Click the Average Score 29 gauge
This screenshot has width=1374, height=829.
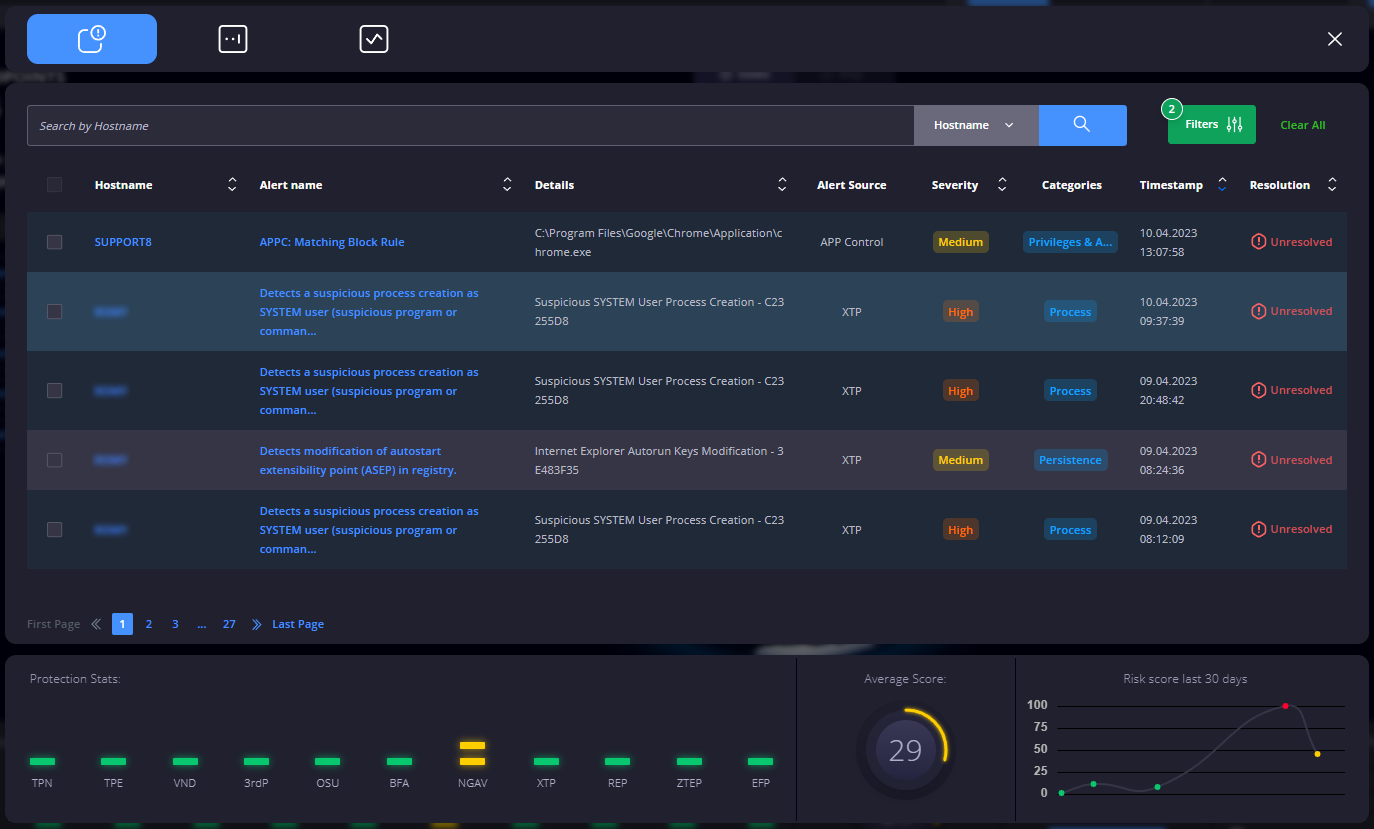tap(905, 751)
